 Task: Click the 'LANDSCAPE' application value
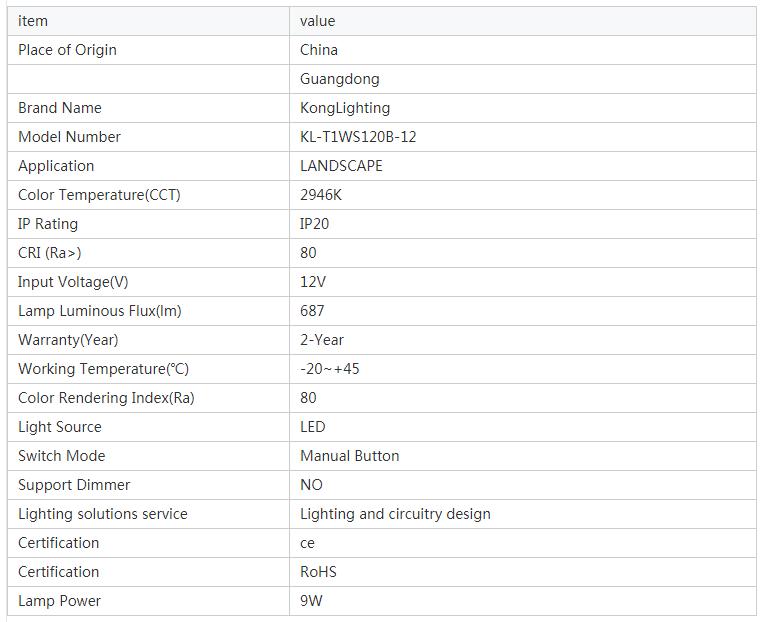341,166
